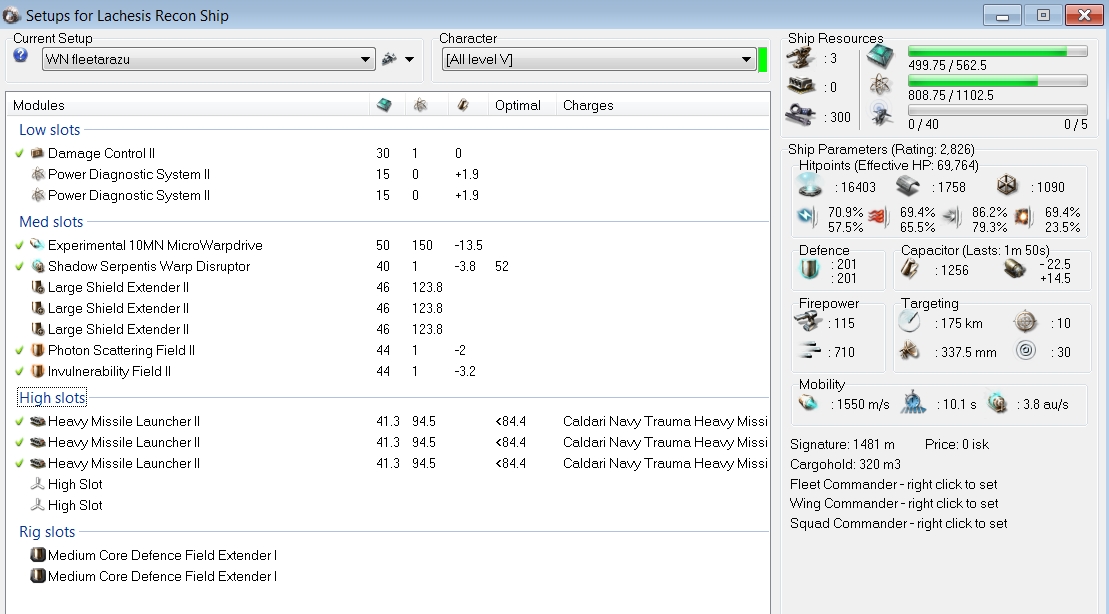
Task: Expand the ship icon dropdown arrow
Action: 409,60
